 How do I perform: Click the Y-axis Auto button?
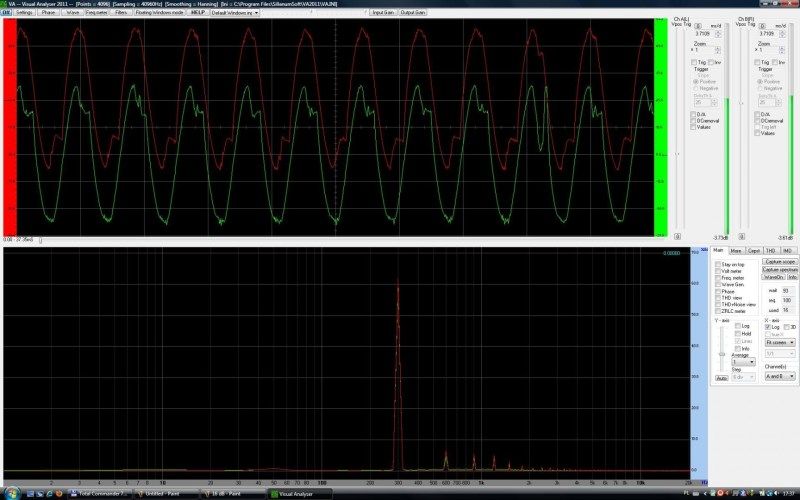(721, 379)
